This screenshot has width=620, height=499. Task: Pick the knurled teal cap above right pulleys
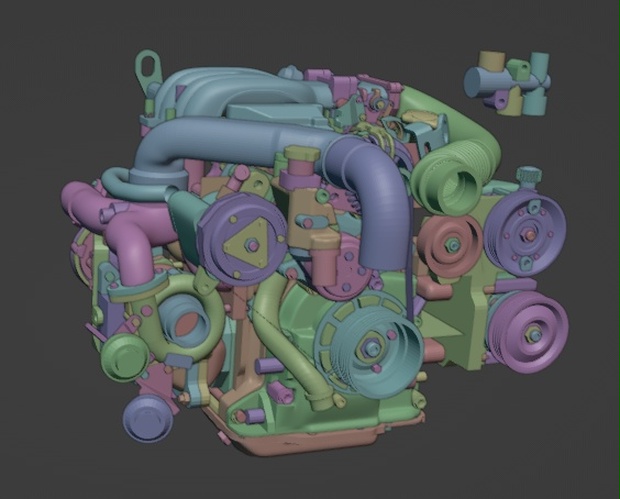coord(529,176)
